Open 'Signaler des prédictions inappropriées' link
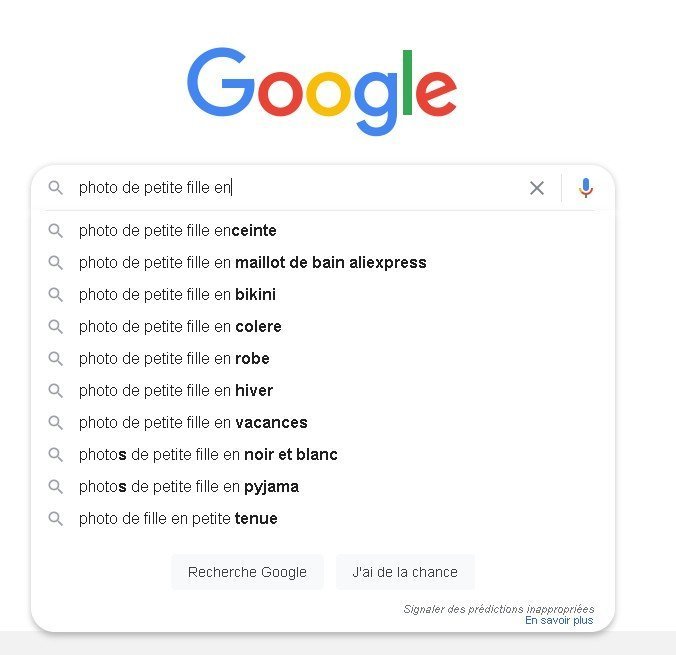The width and height of the screenshot is (676, 655). coord(498,608)
